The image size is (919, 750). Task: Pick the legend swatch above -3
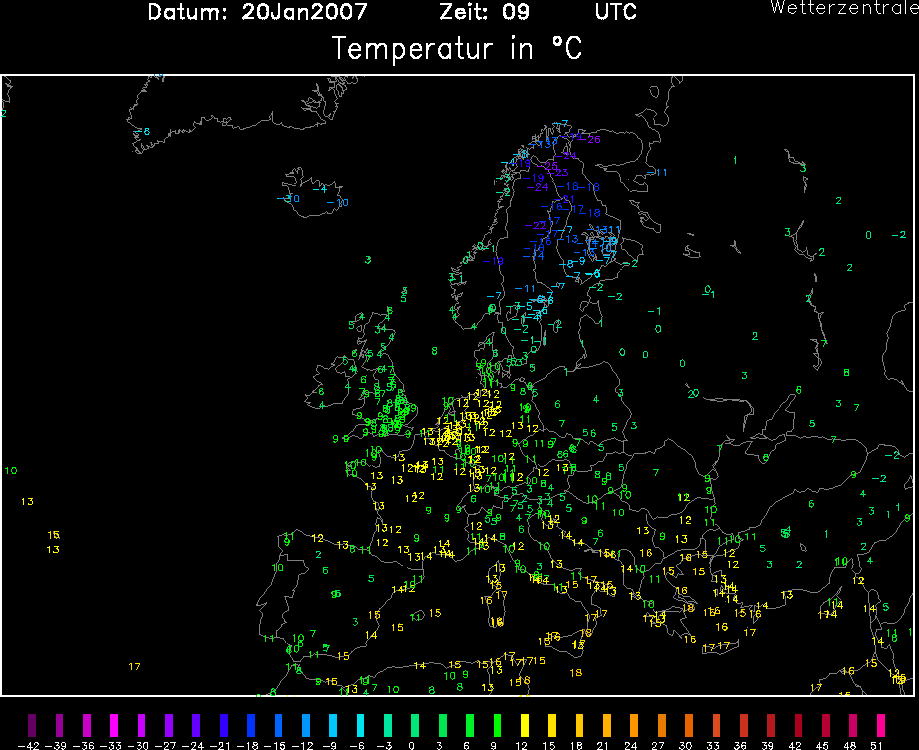click(387, 725)
